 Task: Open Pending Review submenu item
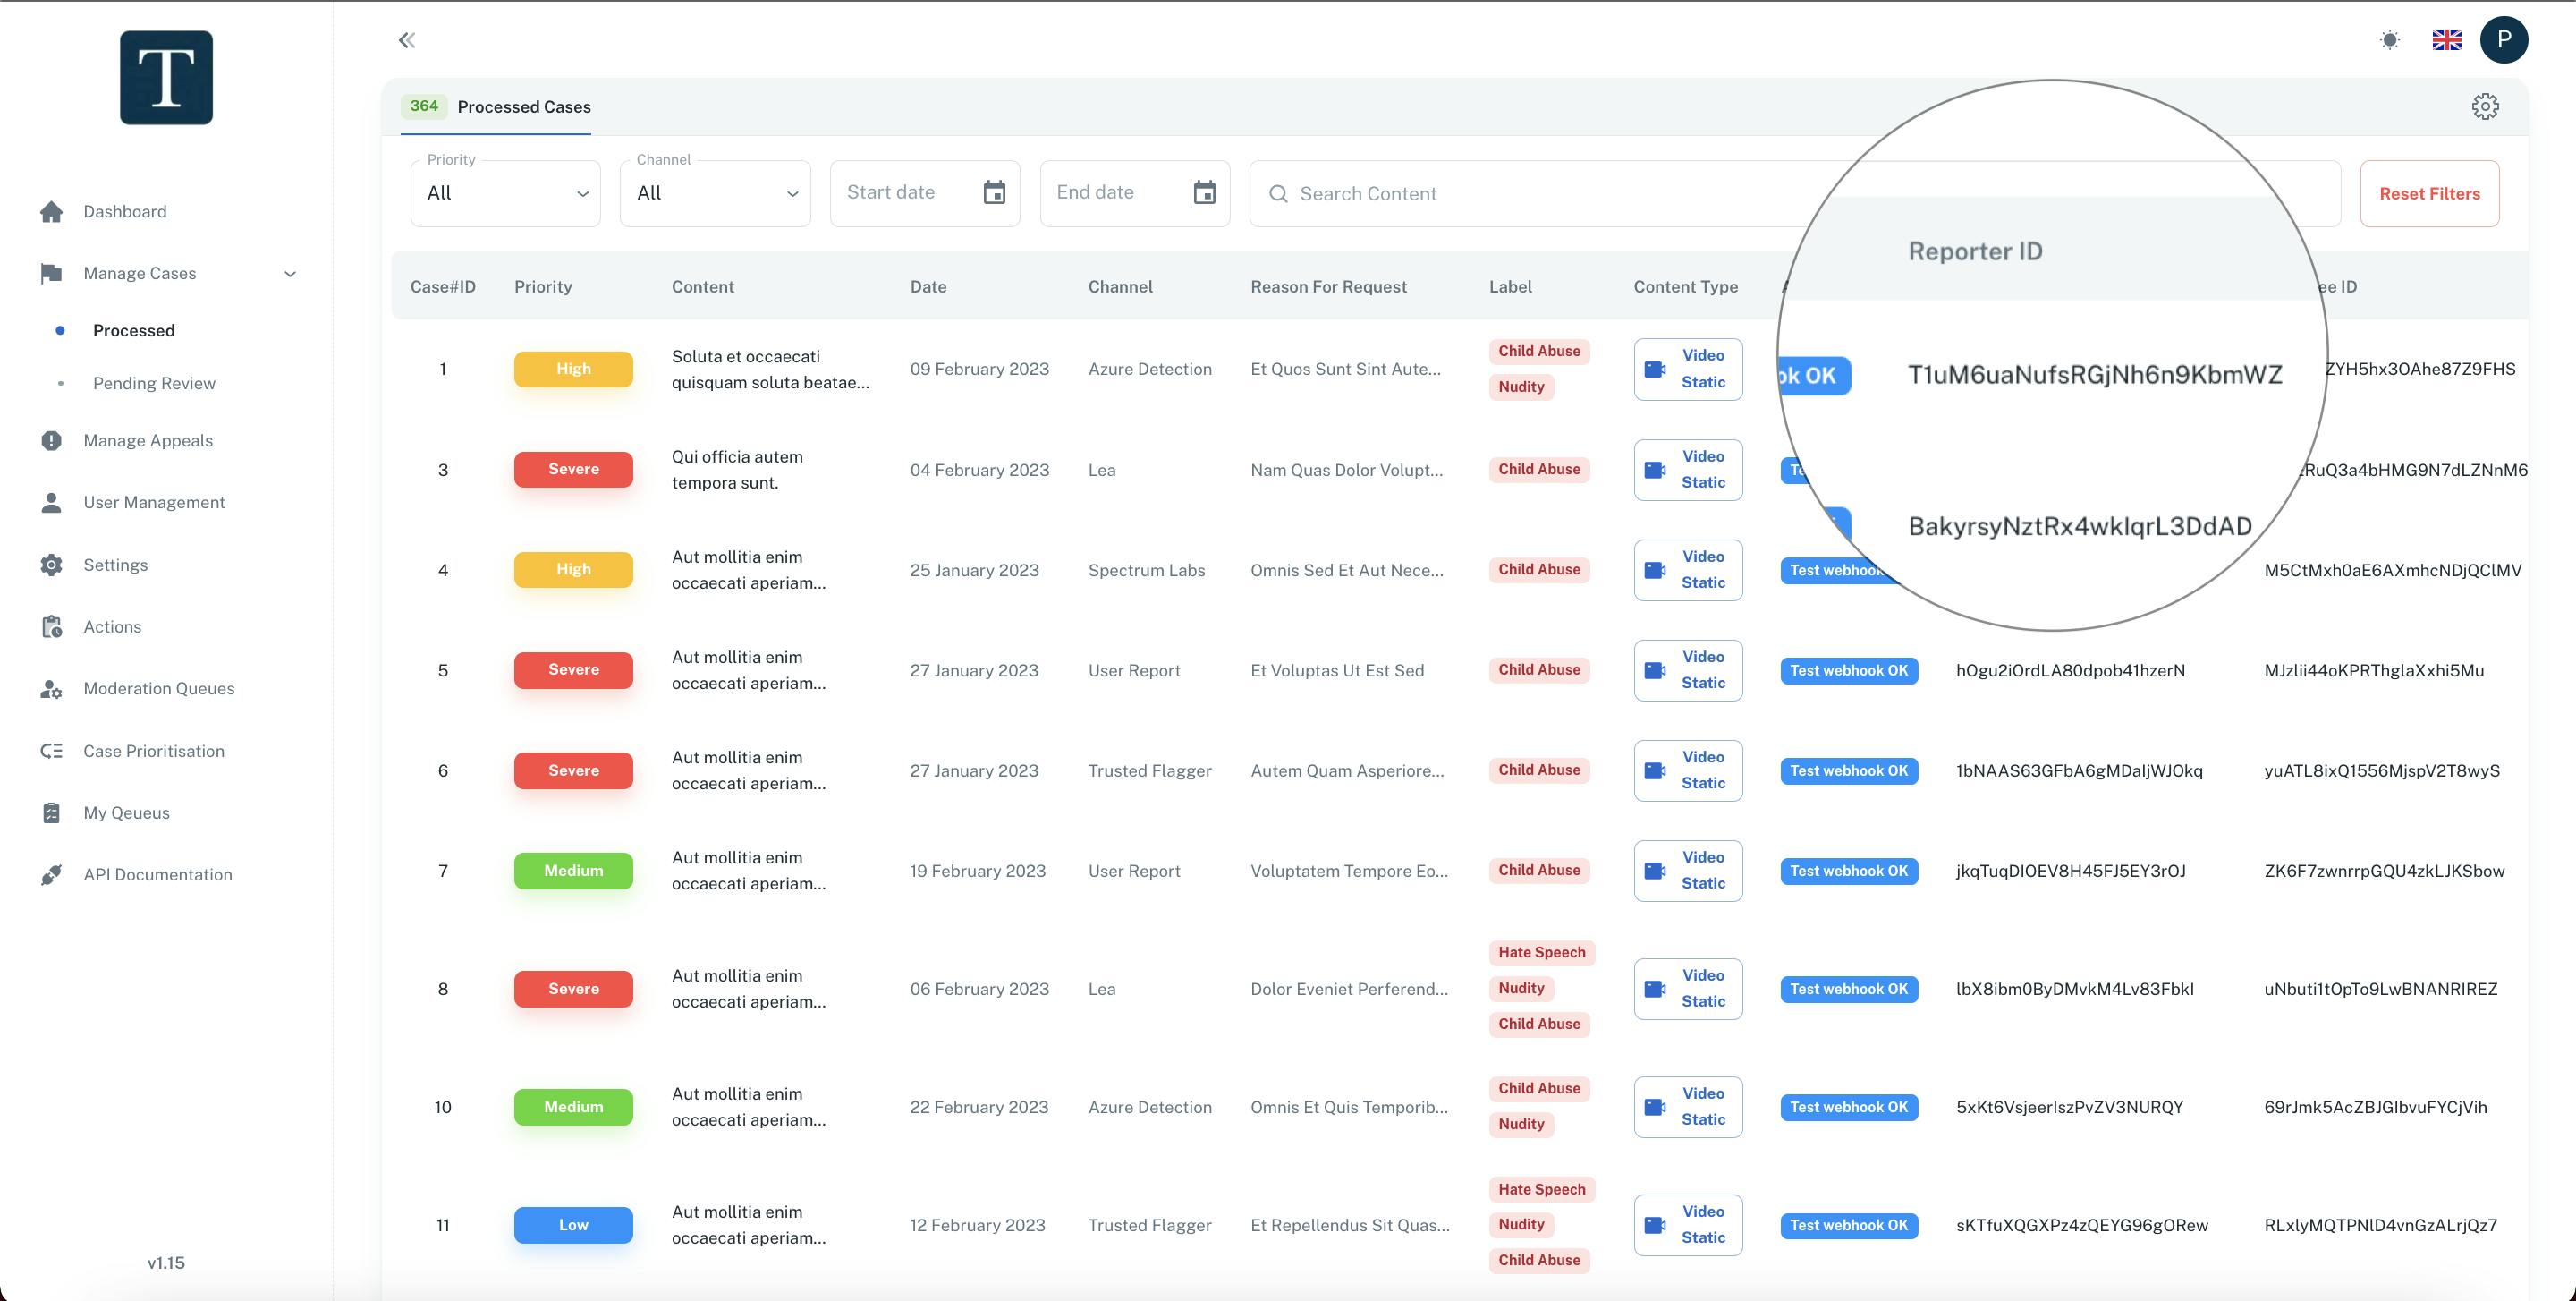154,383
